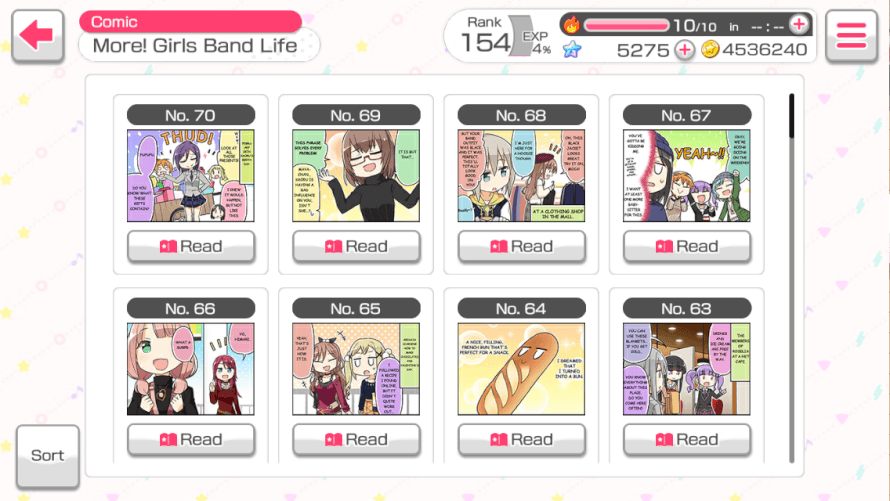Select the No. 63 comic thumbnail
The height and width of the screenshot is (501, 890).
click(687, 369)
